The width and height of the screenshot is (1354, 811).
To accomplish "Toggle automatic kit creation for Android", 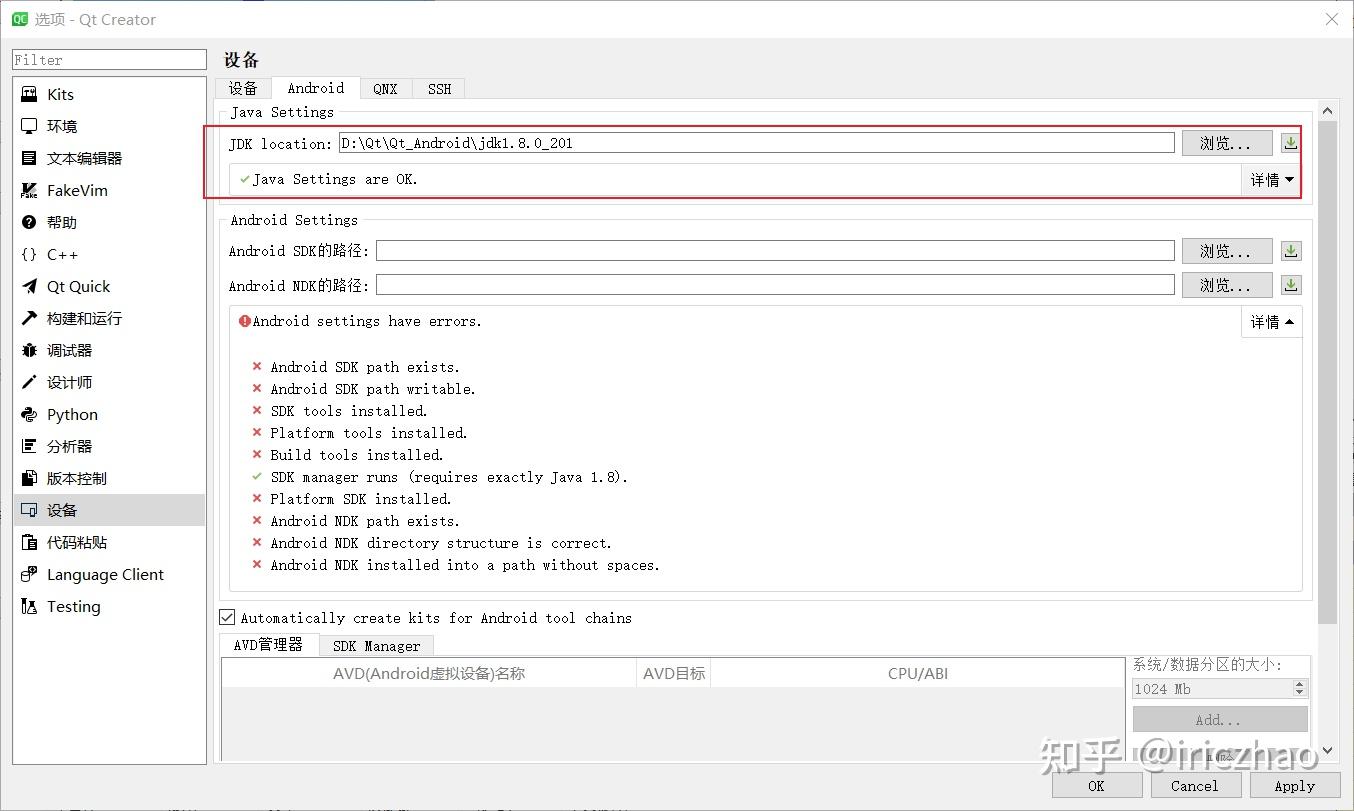I will click(x=227, y=618).
